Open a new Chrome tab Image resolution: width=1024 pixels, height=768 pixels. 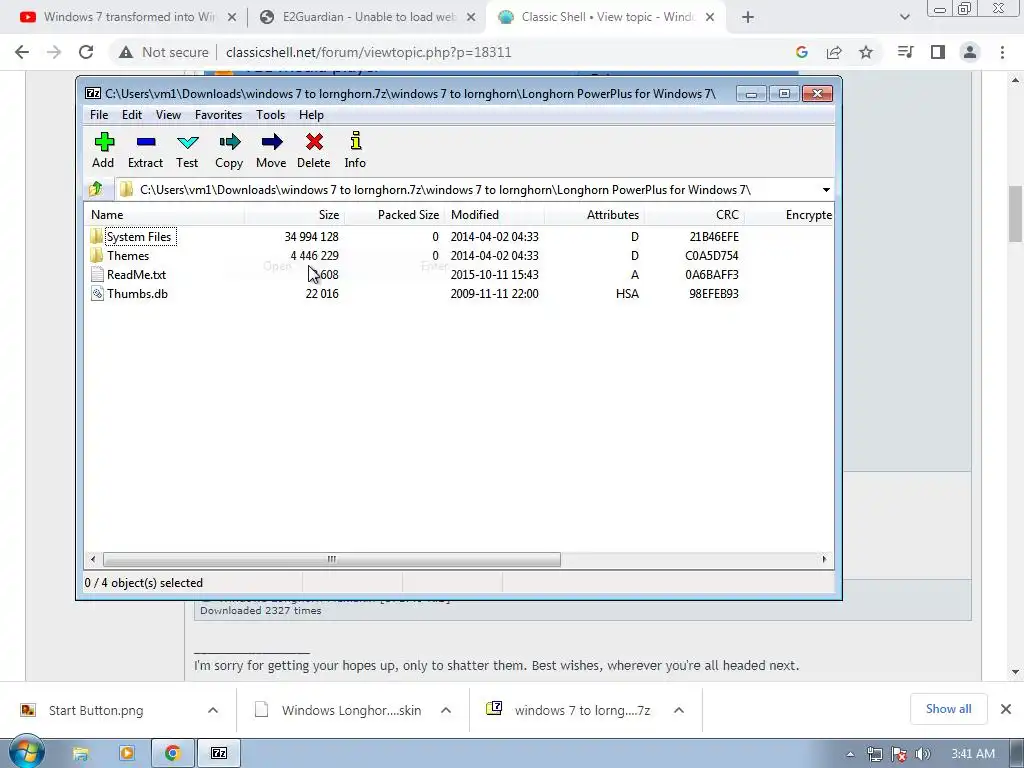(748, 17)
